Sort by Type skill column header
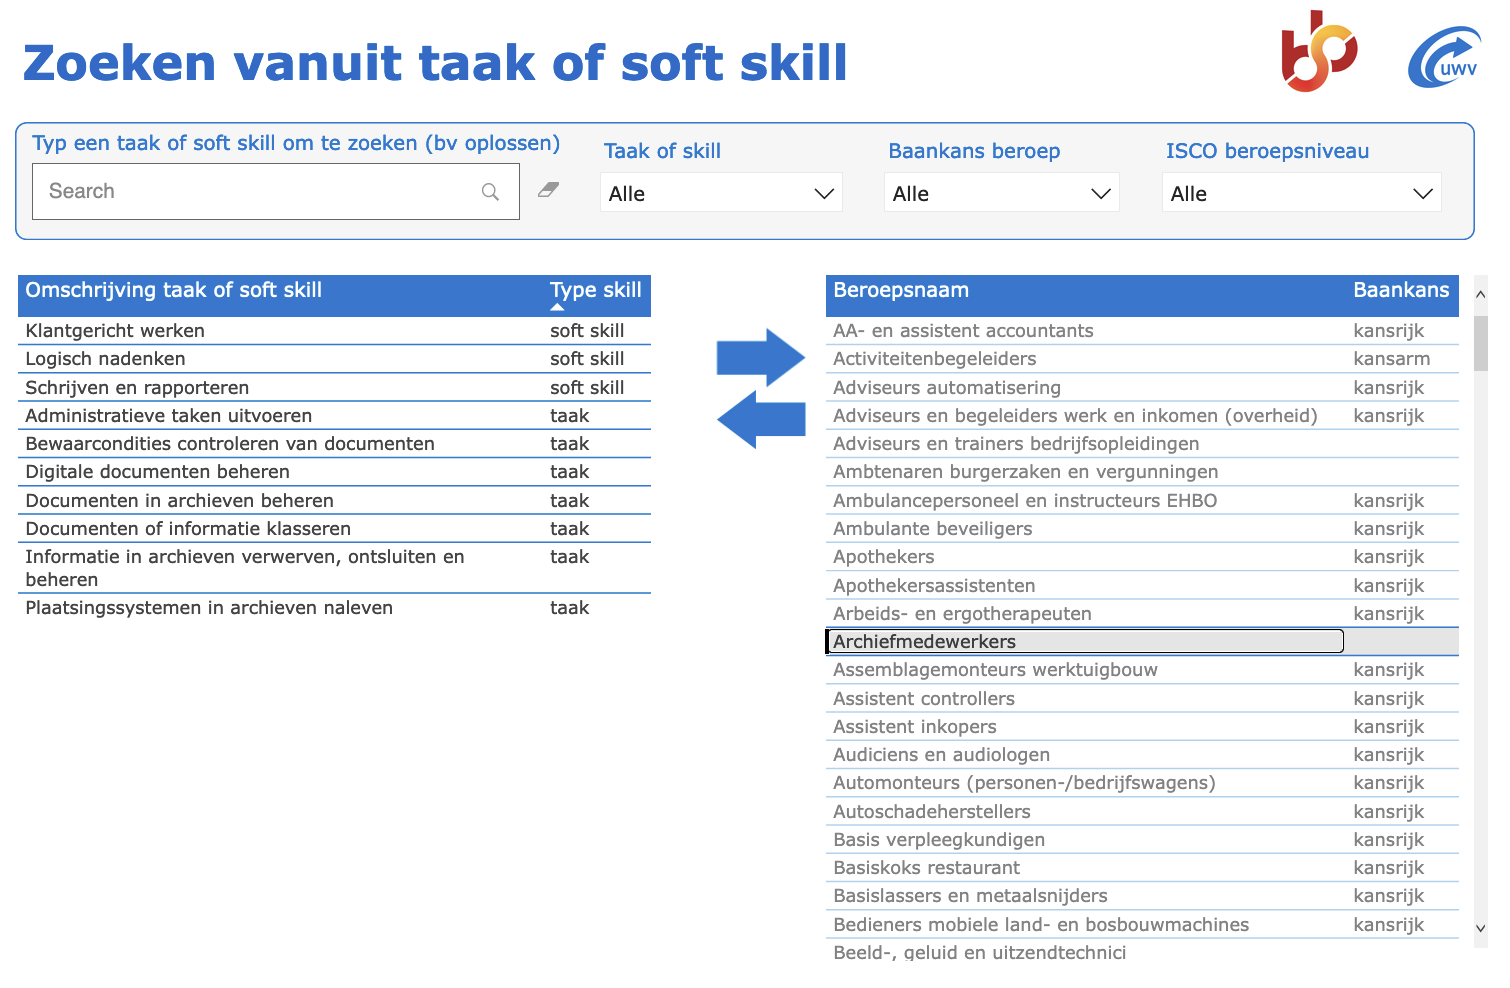The width and height of the screenshot is (1510, 988). [x=596, y=290]
